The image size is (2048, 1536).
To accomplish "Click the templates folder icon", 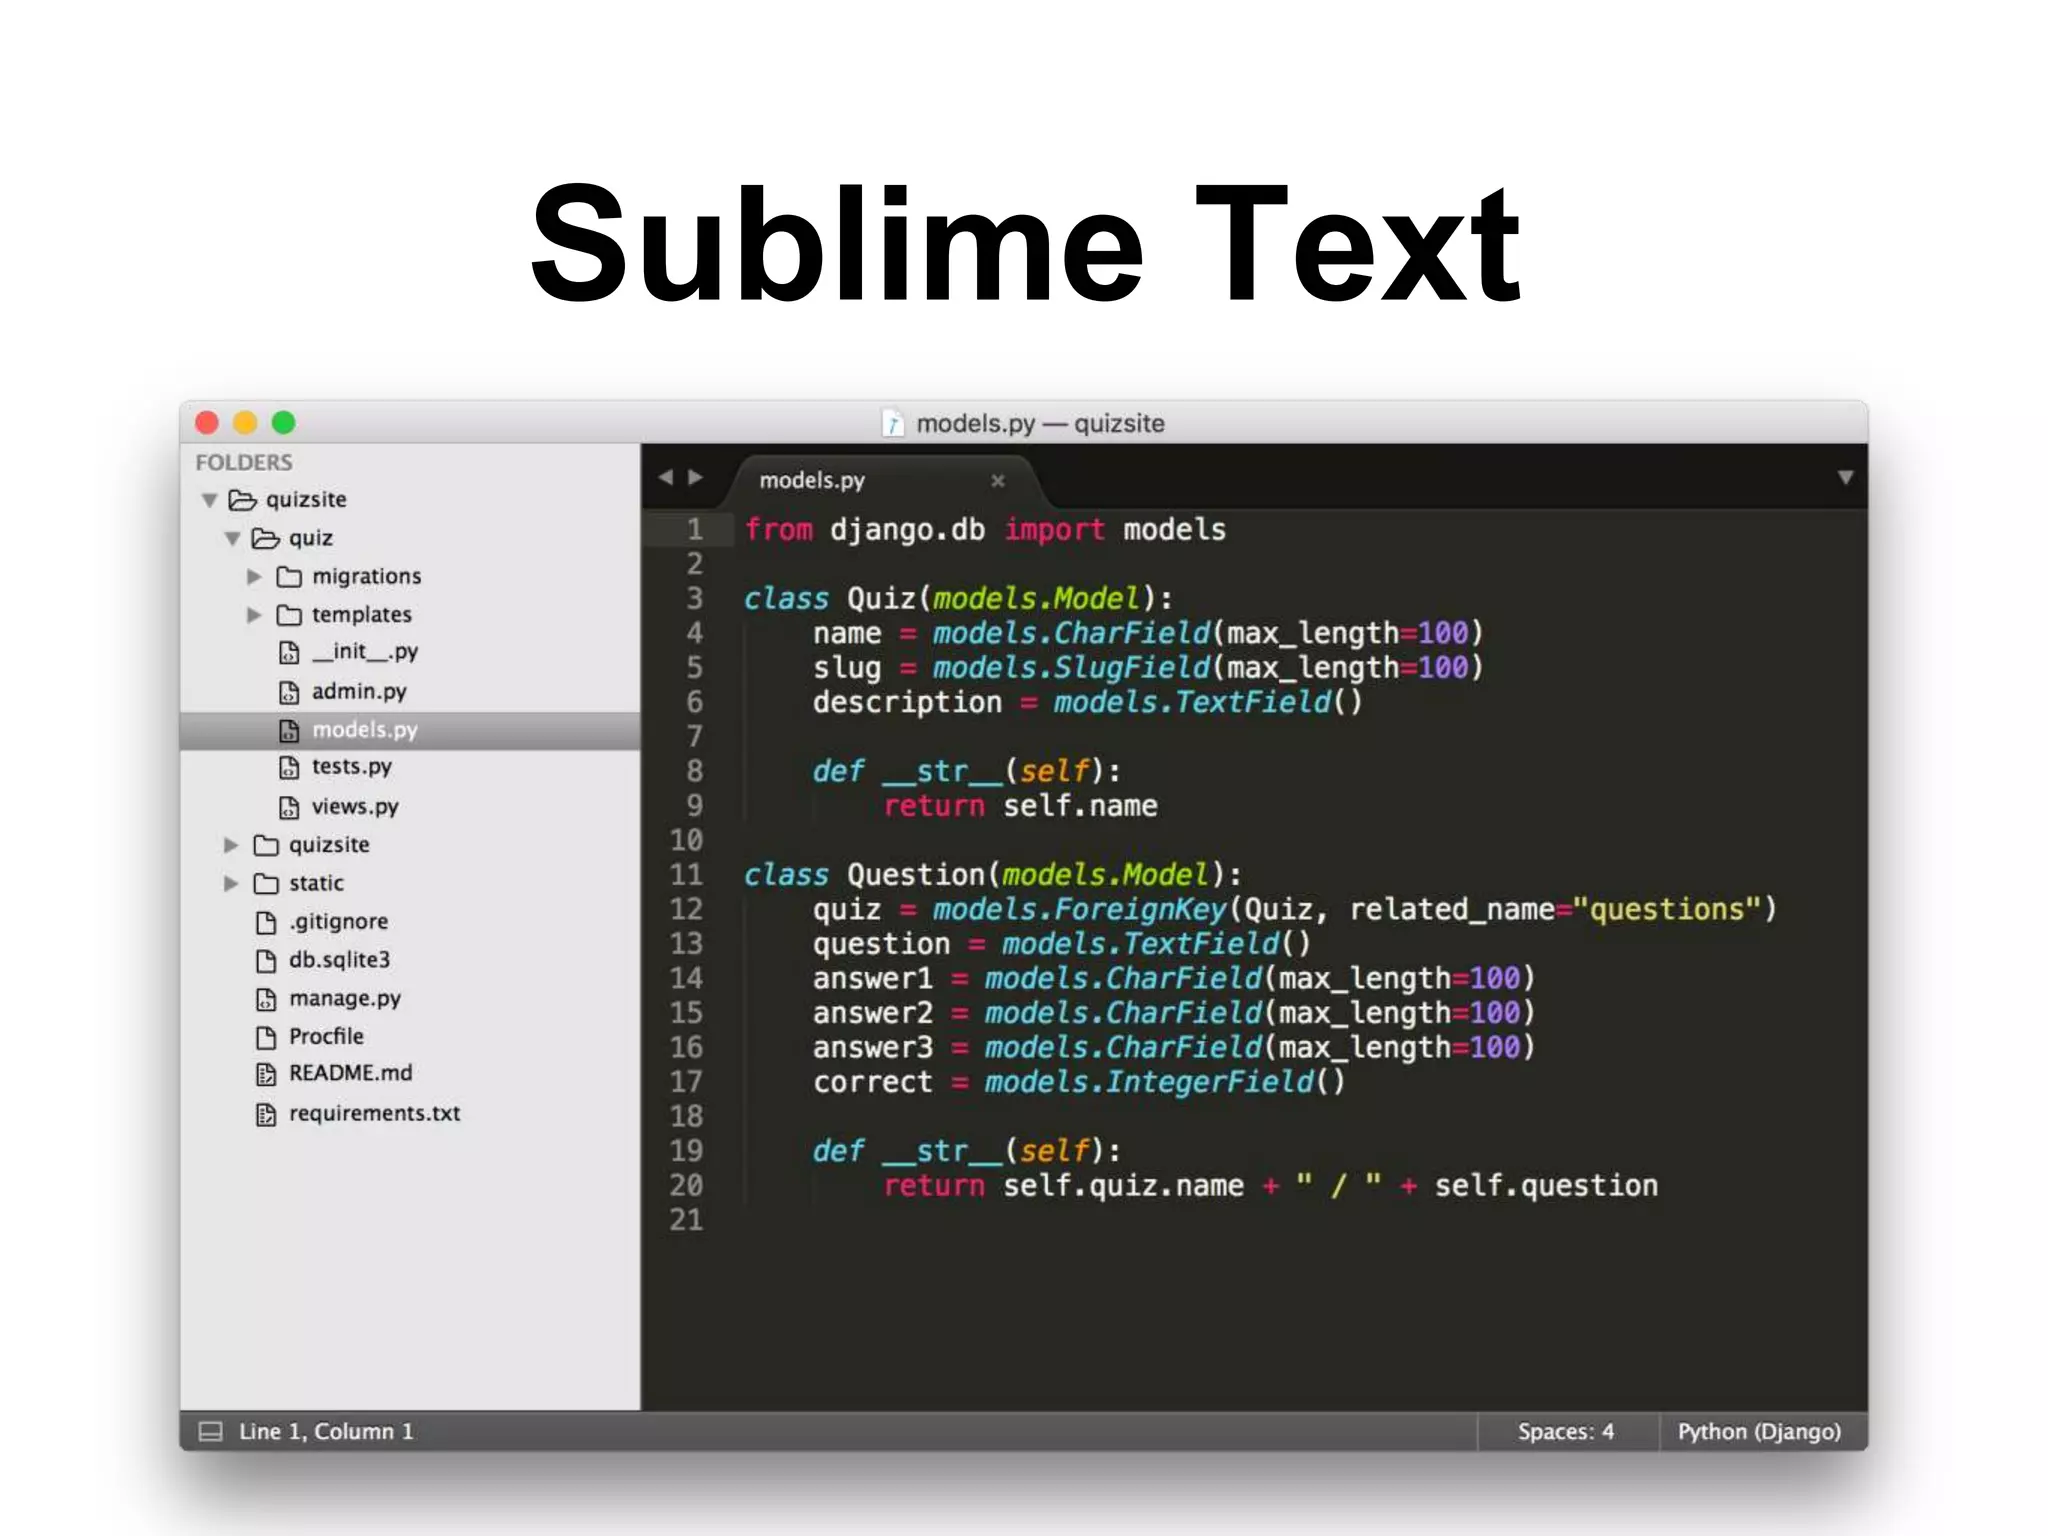I will [289, 615].
